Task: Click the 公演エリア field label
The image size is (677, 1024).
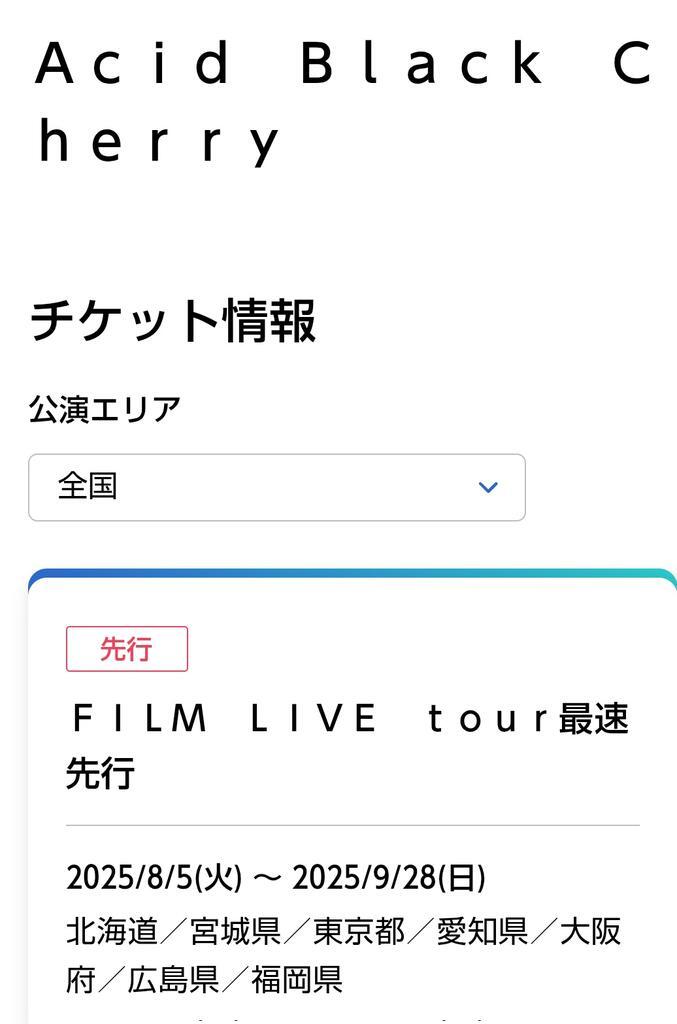Action: click(x=104, y=409)
